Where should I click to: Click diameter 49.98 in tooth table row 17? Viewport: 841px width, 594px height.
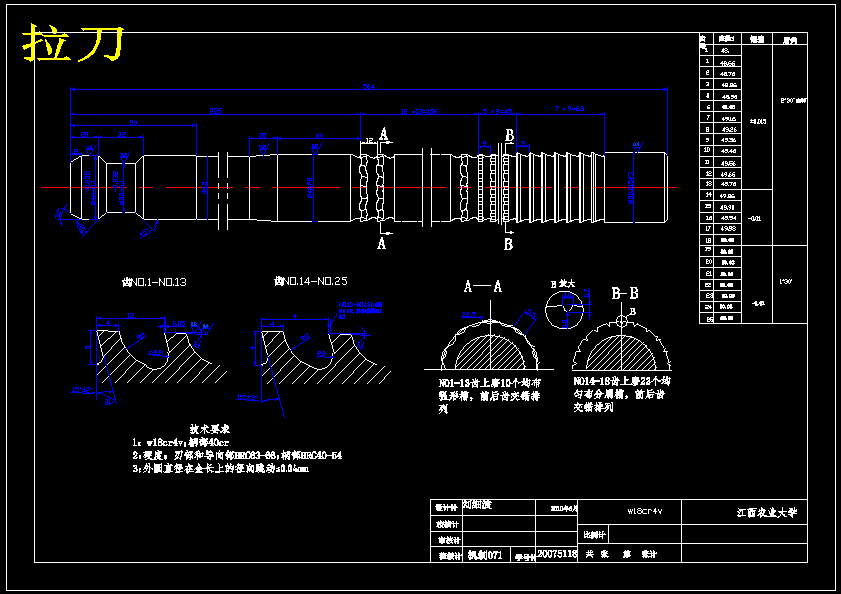click(x=728, y=229)
